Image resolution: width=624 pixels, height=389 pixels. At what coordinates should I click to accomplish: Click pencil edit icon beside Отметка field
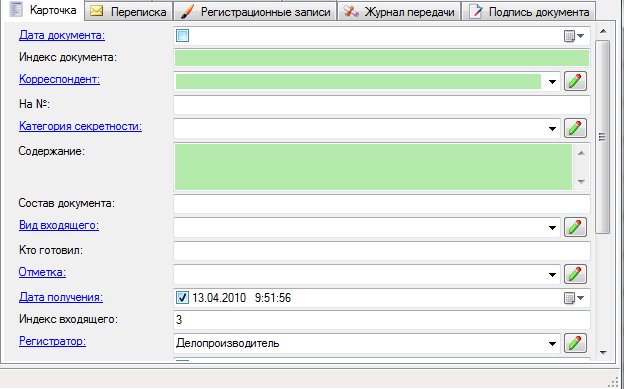click(x=575, y=274)
